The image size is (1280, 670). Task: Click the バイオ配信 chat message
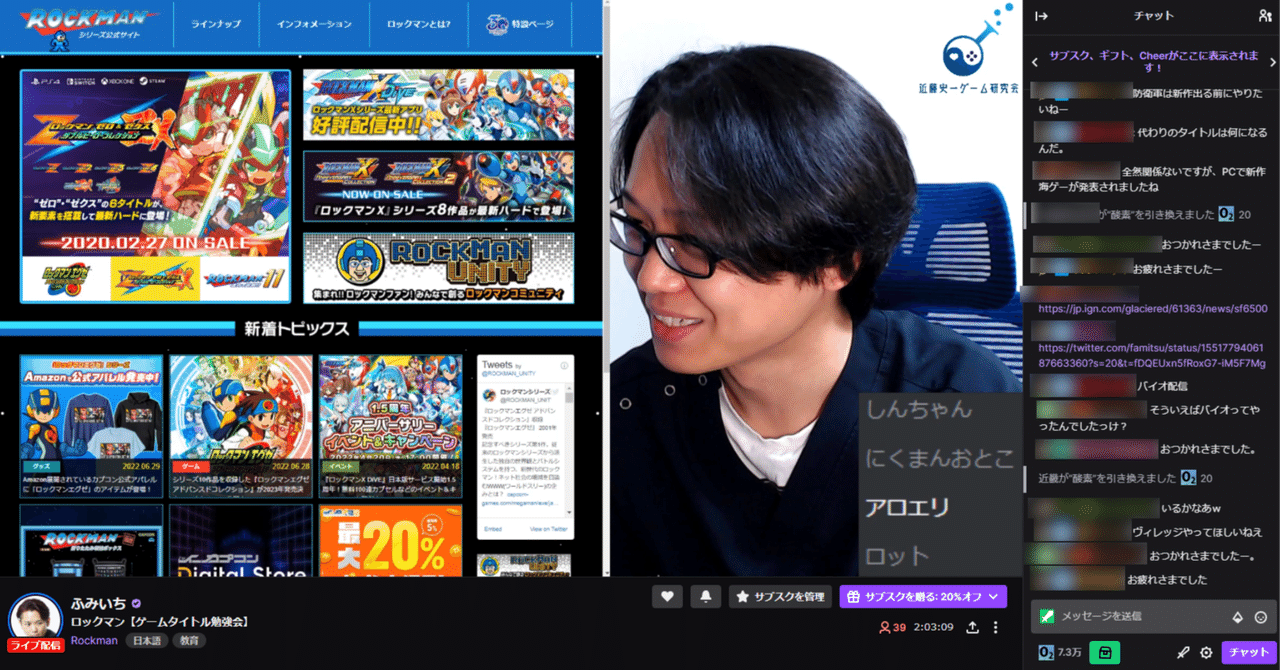1162,384
